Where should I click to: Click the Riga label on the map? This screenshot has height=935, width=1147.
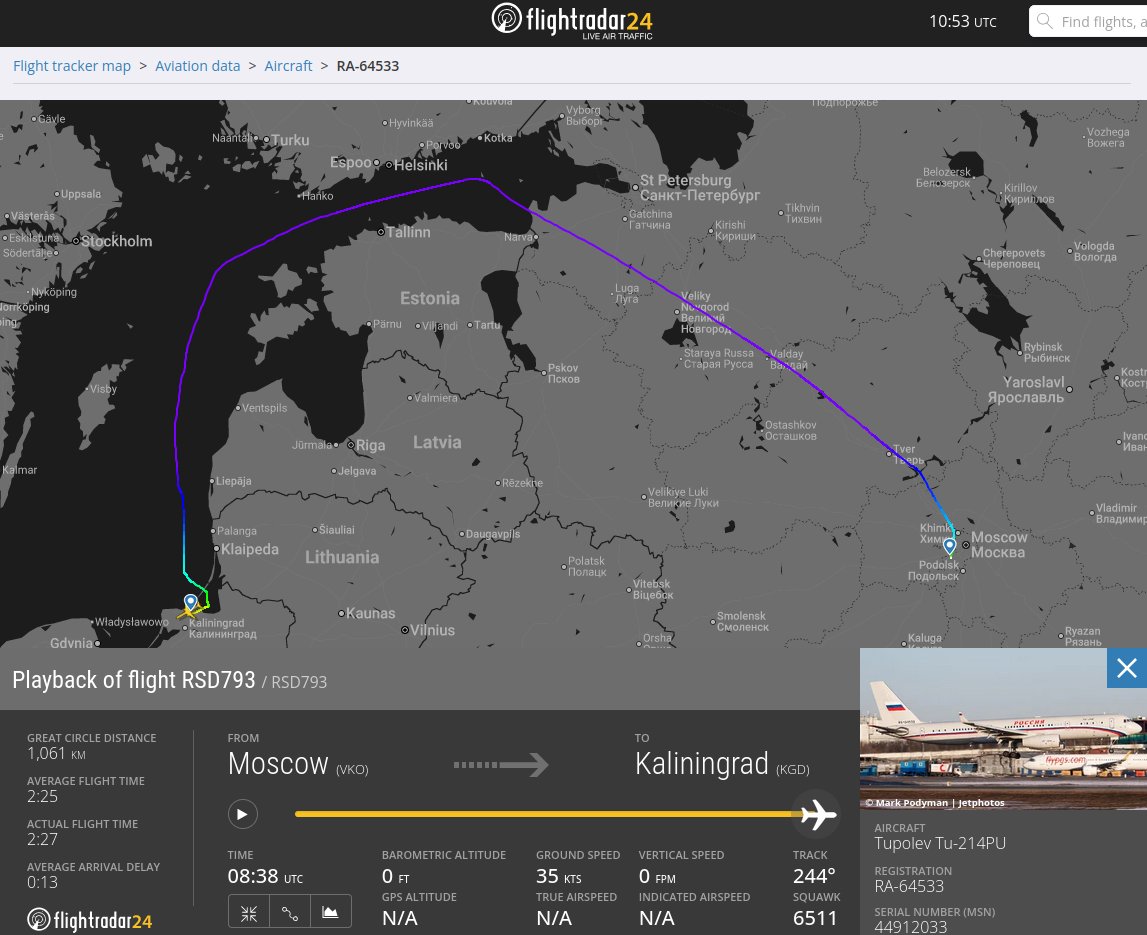click(x=370, y=445)
